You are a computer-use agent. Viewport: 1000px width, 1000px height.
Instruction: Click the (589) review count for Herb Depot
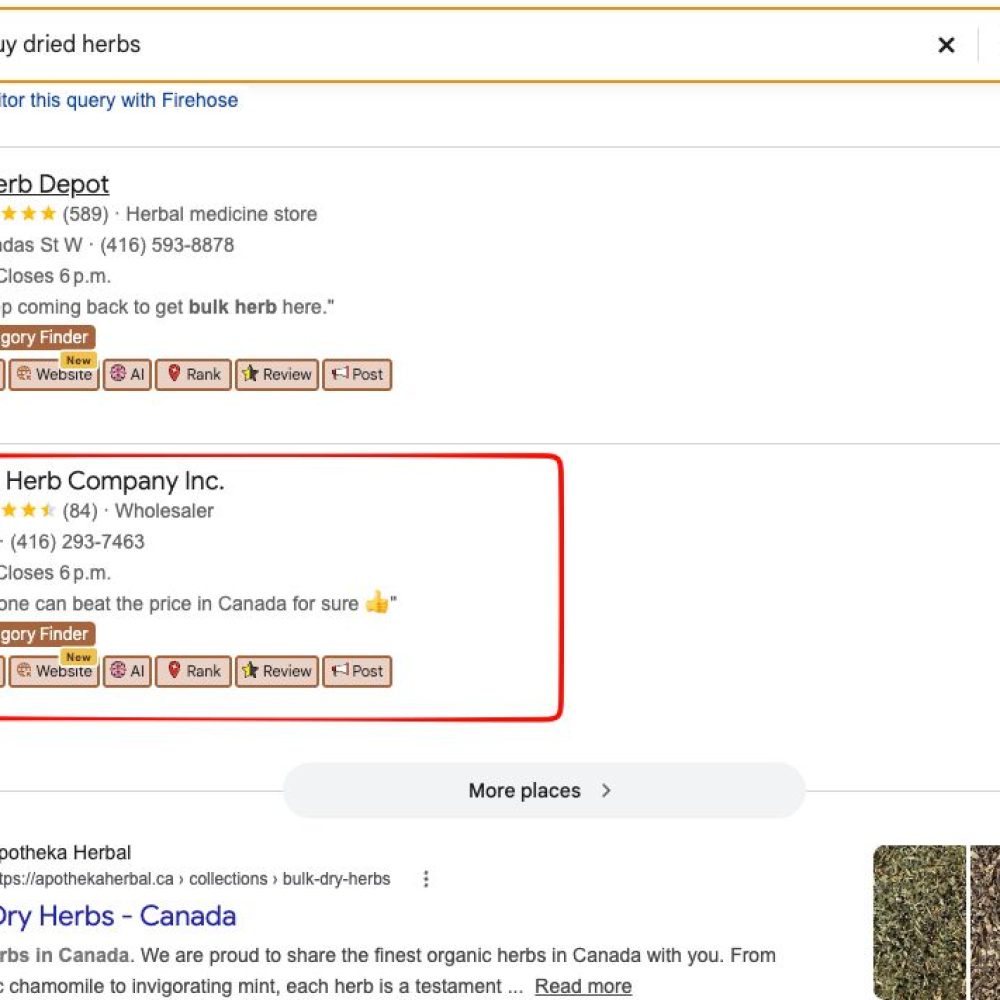pos(85,214)
